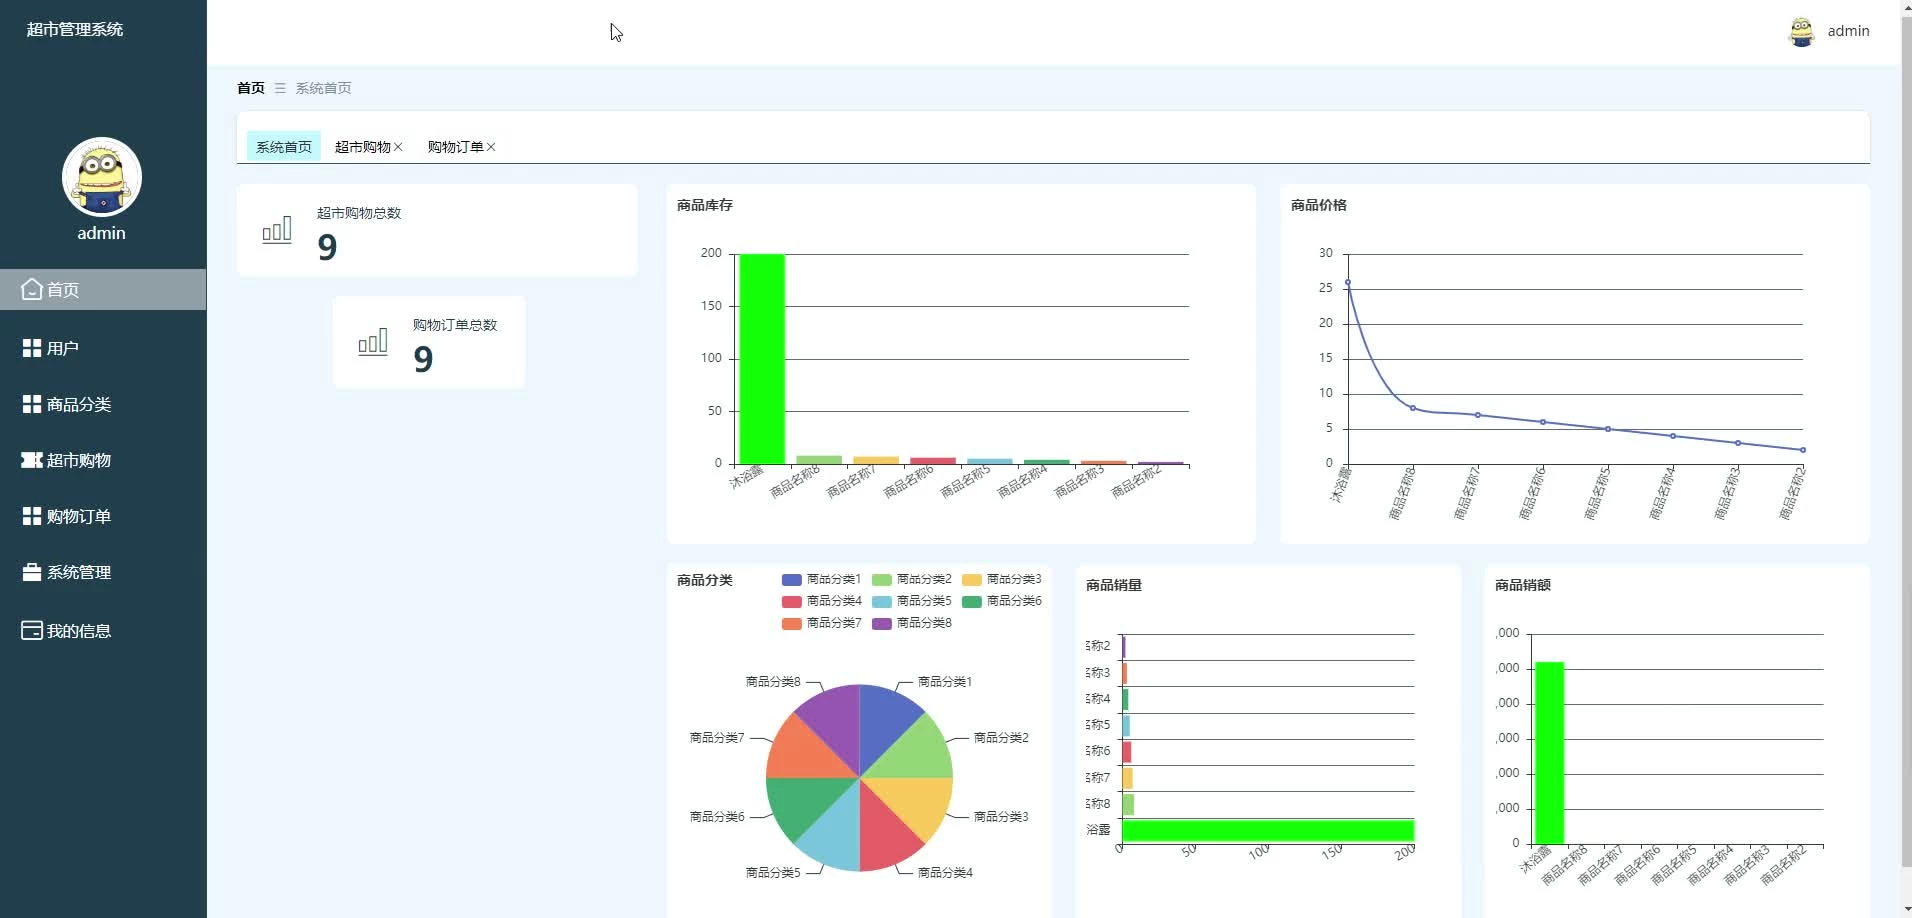
Task: Click the card icon beside 我的信息
Action: (32, 630)
